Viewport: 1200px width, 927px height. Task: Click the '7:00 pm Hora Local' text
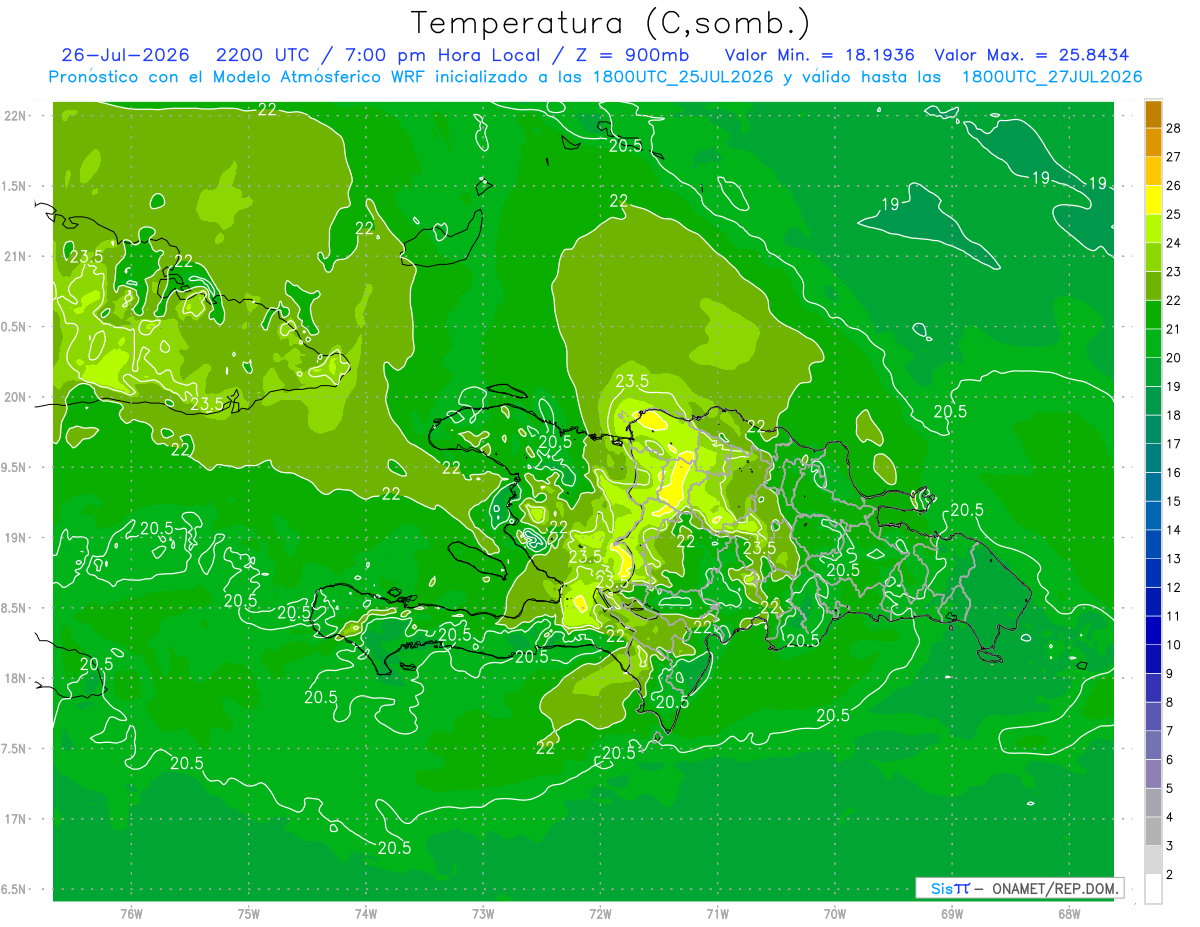441,55
